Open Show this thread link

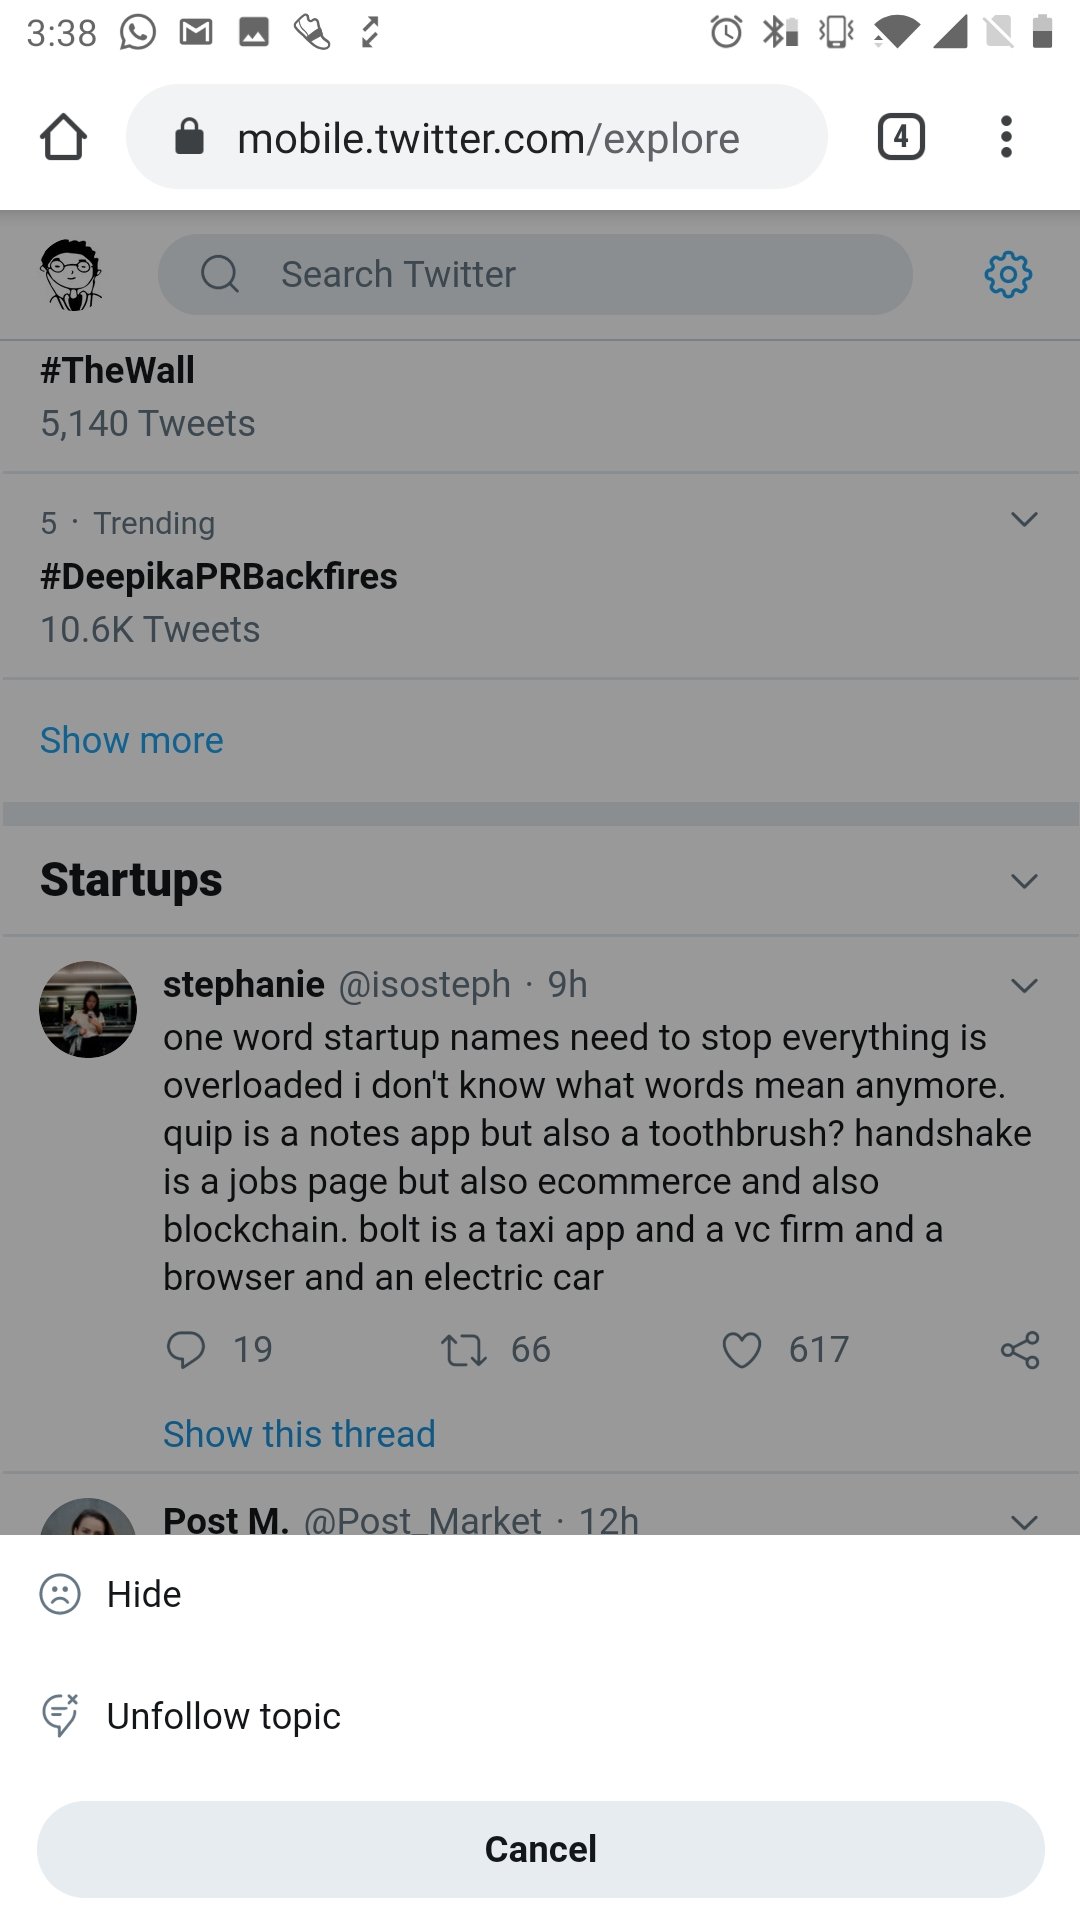(x=299, y=1434)
